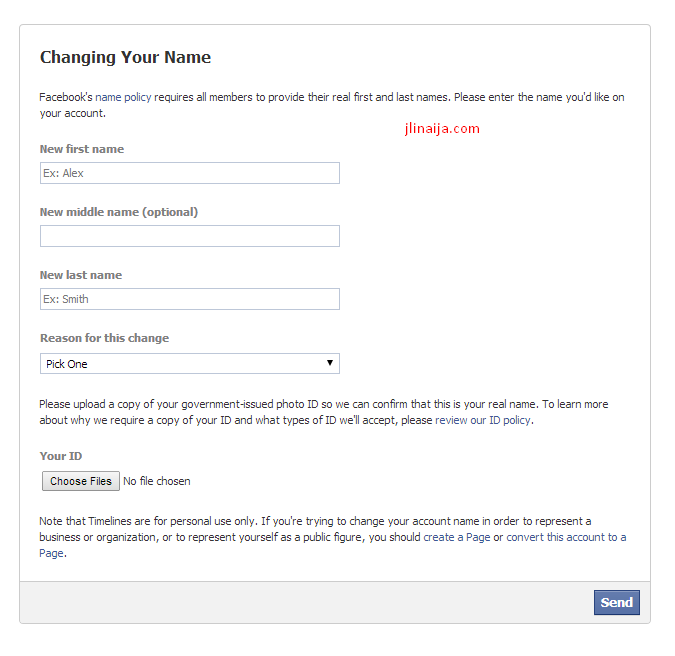Screen dimensions: 675x656
Task: Open the review our ID policy link
Action: (x=483, y=420)
